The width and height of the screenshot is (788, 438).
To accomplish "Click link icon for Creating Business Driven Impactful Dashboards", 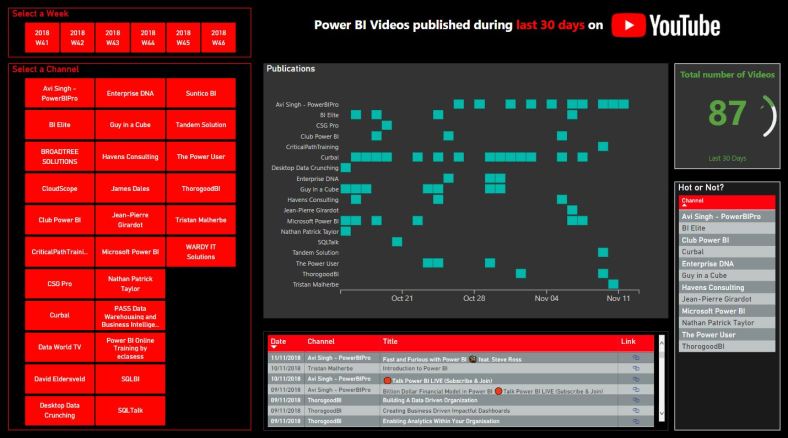I will point(634,411).
